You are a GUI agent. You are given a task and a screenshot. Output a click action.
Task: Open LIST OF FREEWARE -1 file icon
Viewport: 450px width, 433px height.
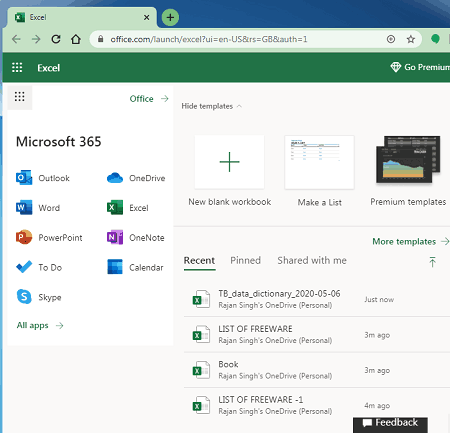pos(201,405)
